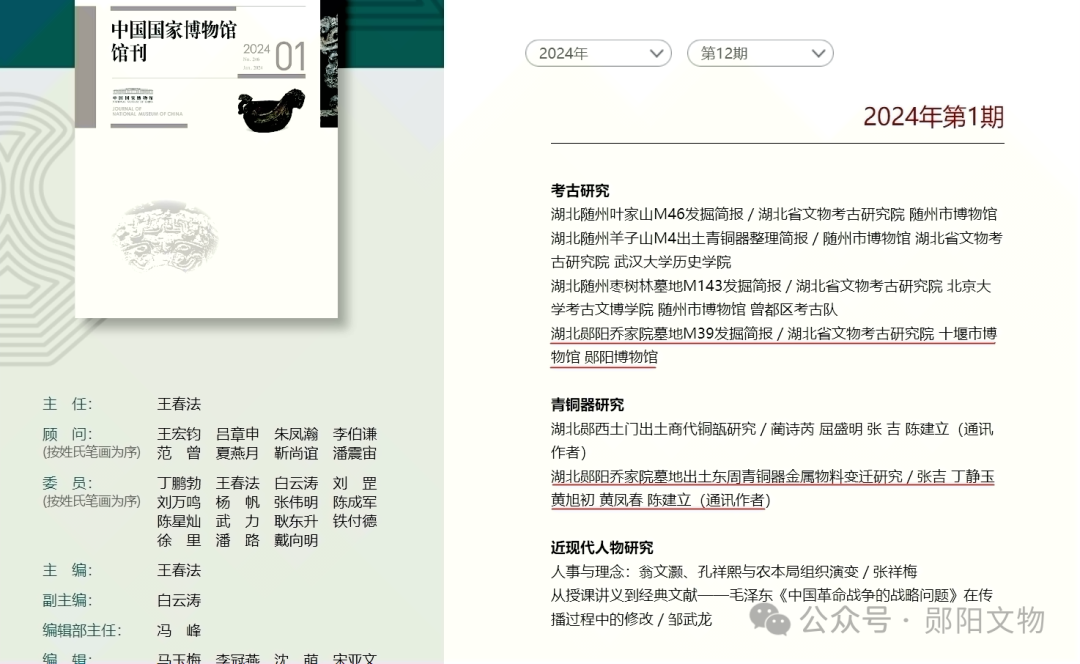Click the 毛泽东《中国革命战争的战略问题》 article entry

pos(770,595)
